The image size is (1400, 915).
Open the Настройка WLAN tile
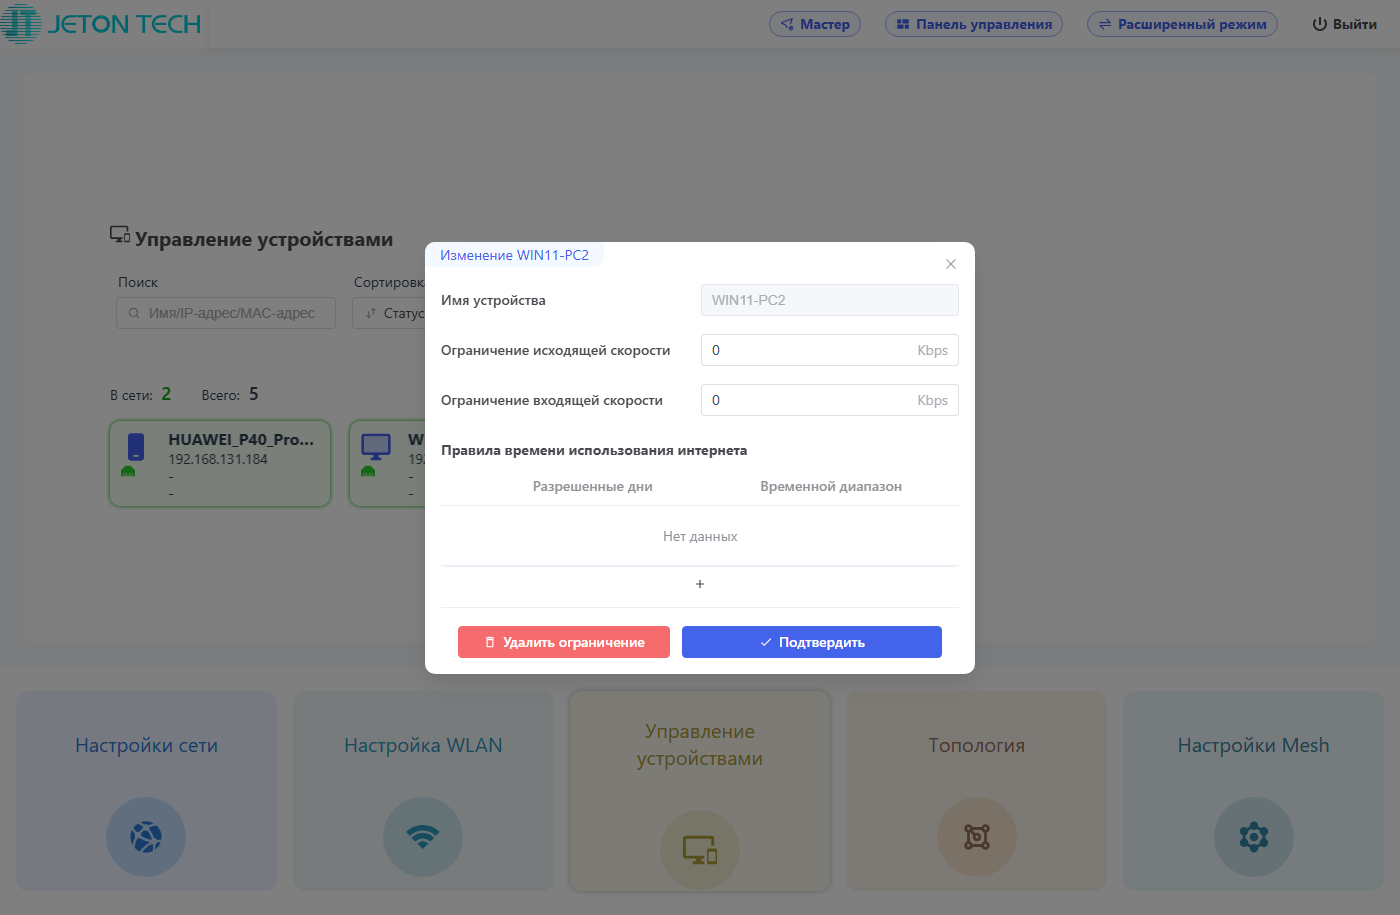click(423, 790)
